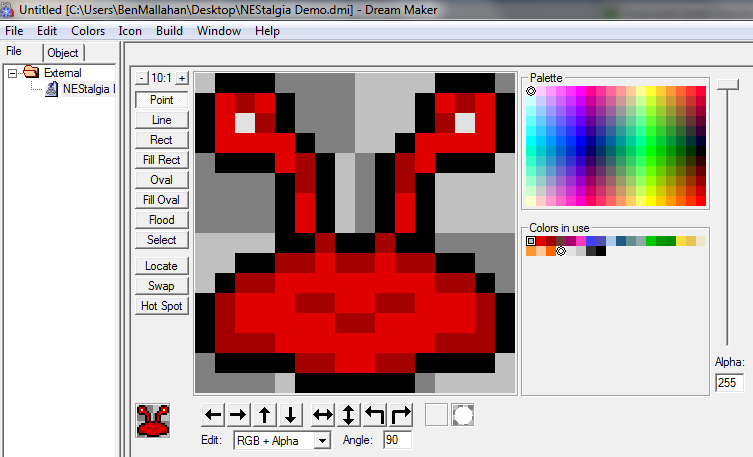Shift the icon down with the down arrow
The image size is (753, 457).
(290, 415)
